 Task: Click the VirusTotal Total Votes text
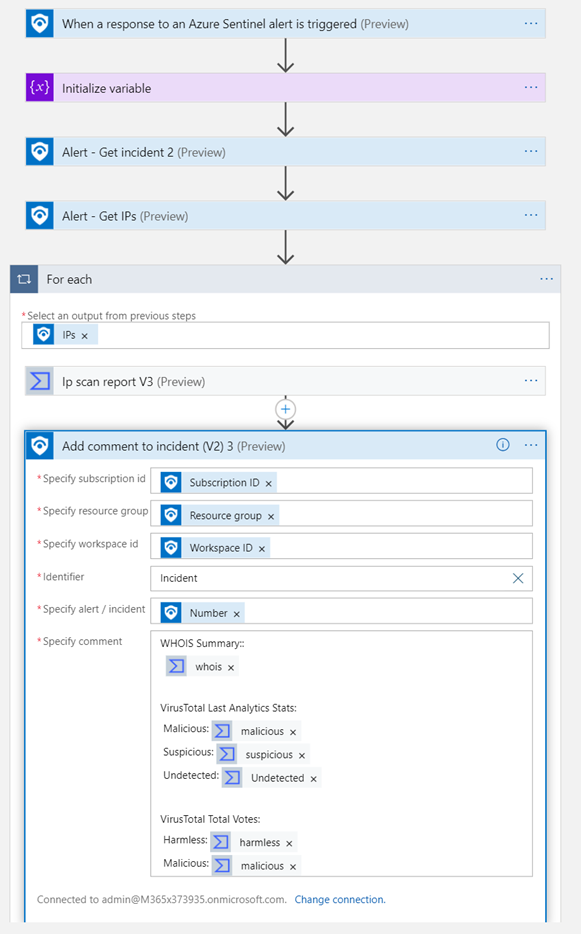pos(210,819)
